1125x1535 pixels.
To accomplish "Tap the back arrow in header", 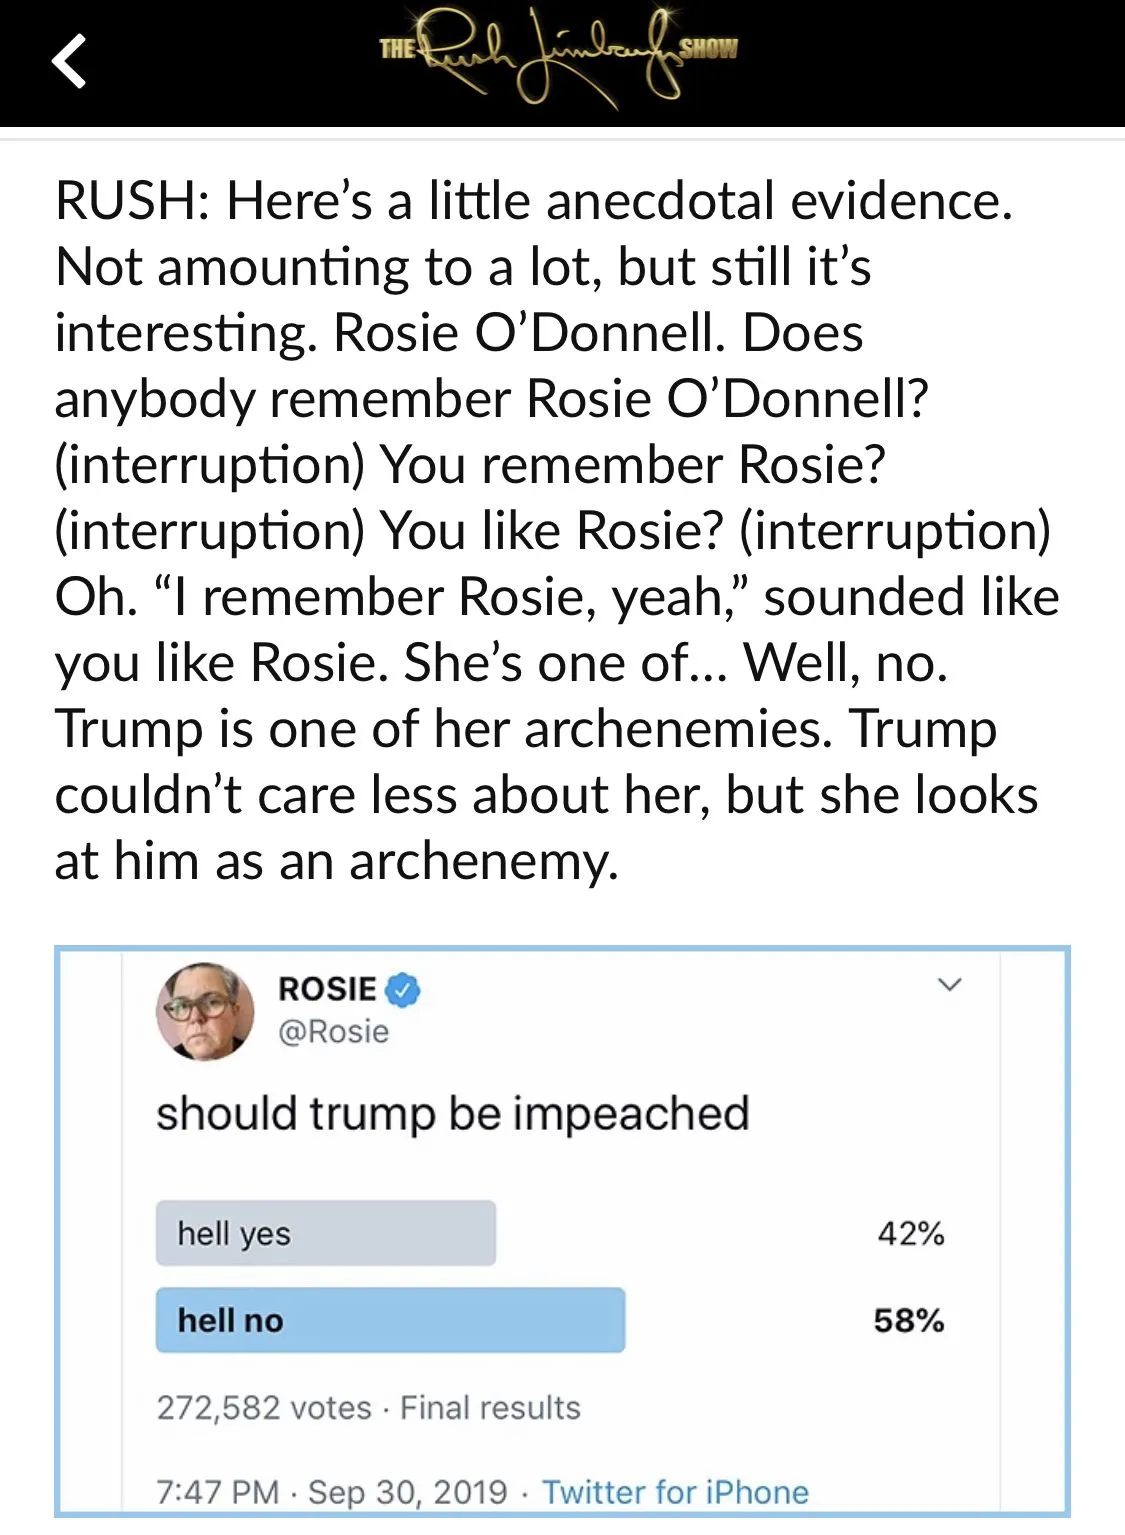I will click(x=70, y=60).
